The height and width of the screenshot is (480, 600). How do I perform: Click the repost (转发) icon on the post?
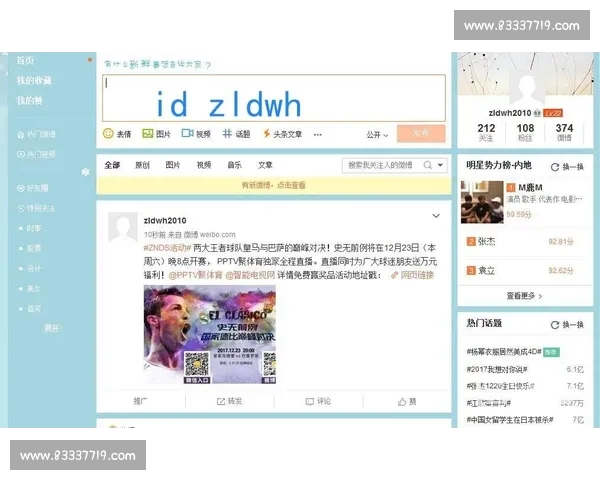point(221,401)
